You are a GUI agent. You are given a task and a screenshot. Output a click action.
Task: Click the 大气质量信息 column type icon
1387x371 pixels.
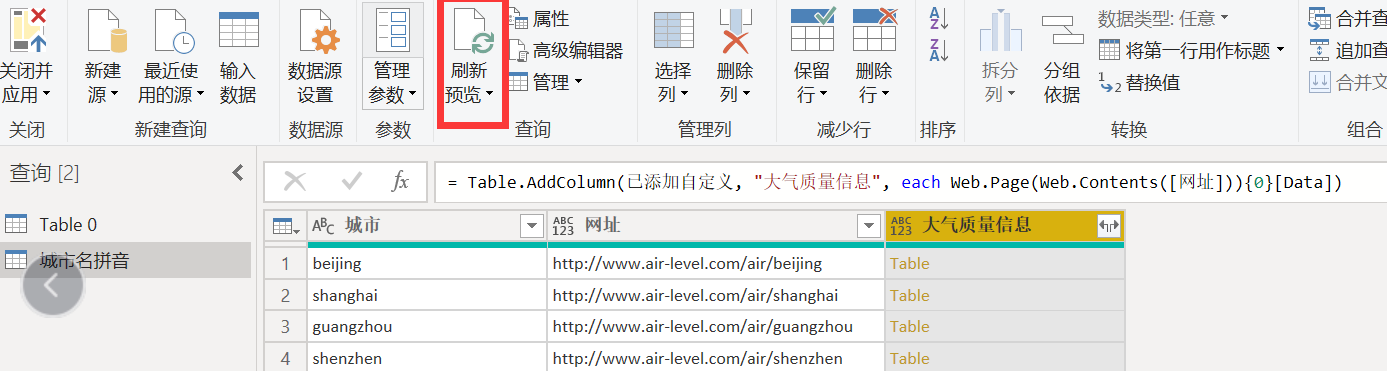click(901, 227)
